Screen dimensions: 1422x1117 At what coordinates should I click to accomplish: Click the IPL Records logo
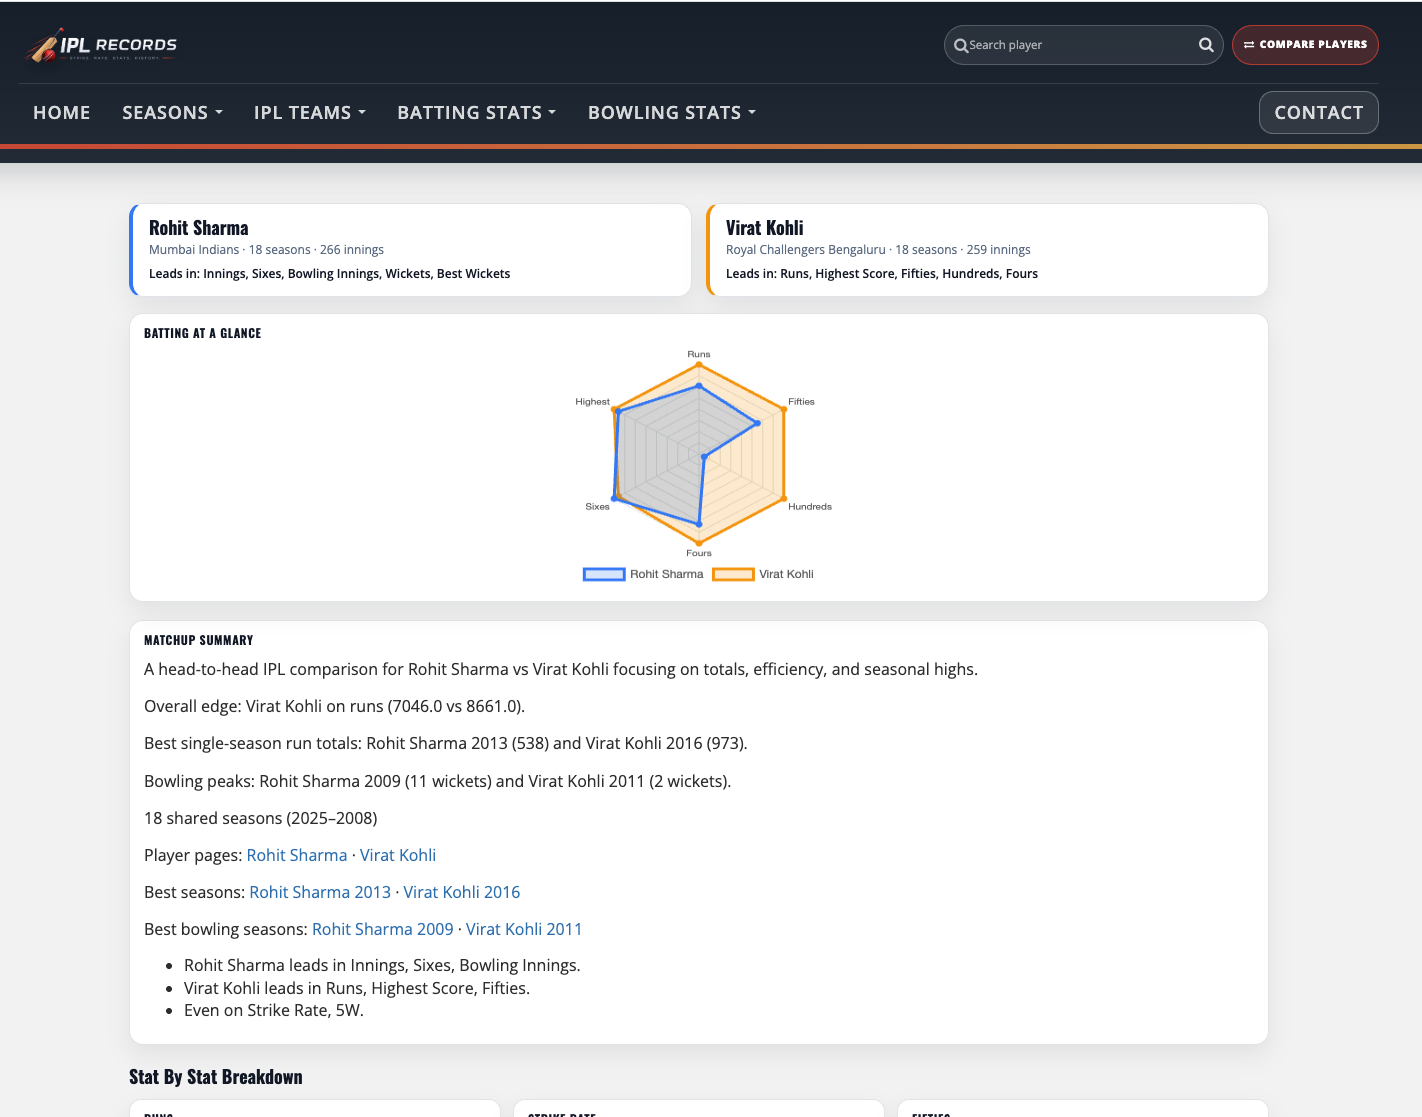pyautogui.click(x=101, y=45)
